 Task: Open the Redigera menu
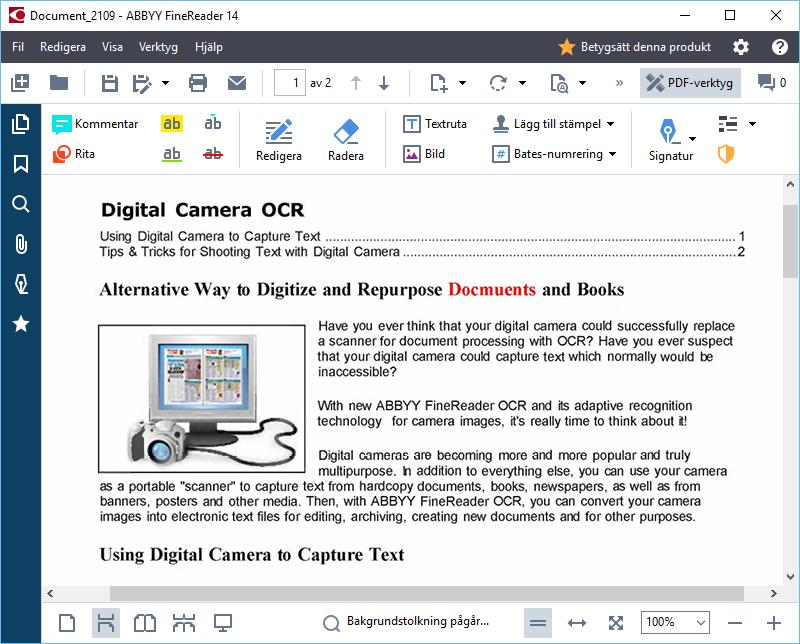pos(63,47)
